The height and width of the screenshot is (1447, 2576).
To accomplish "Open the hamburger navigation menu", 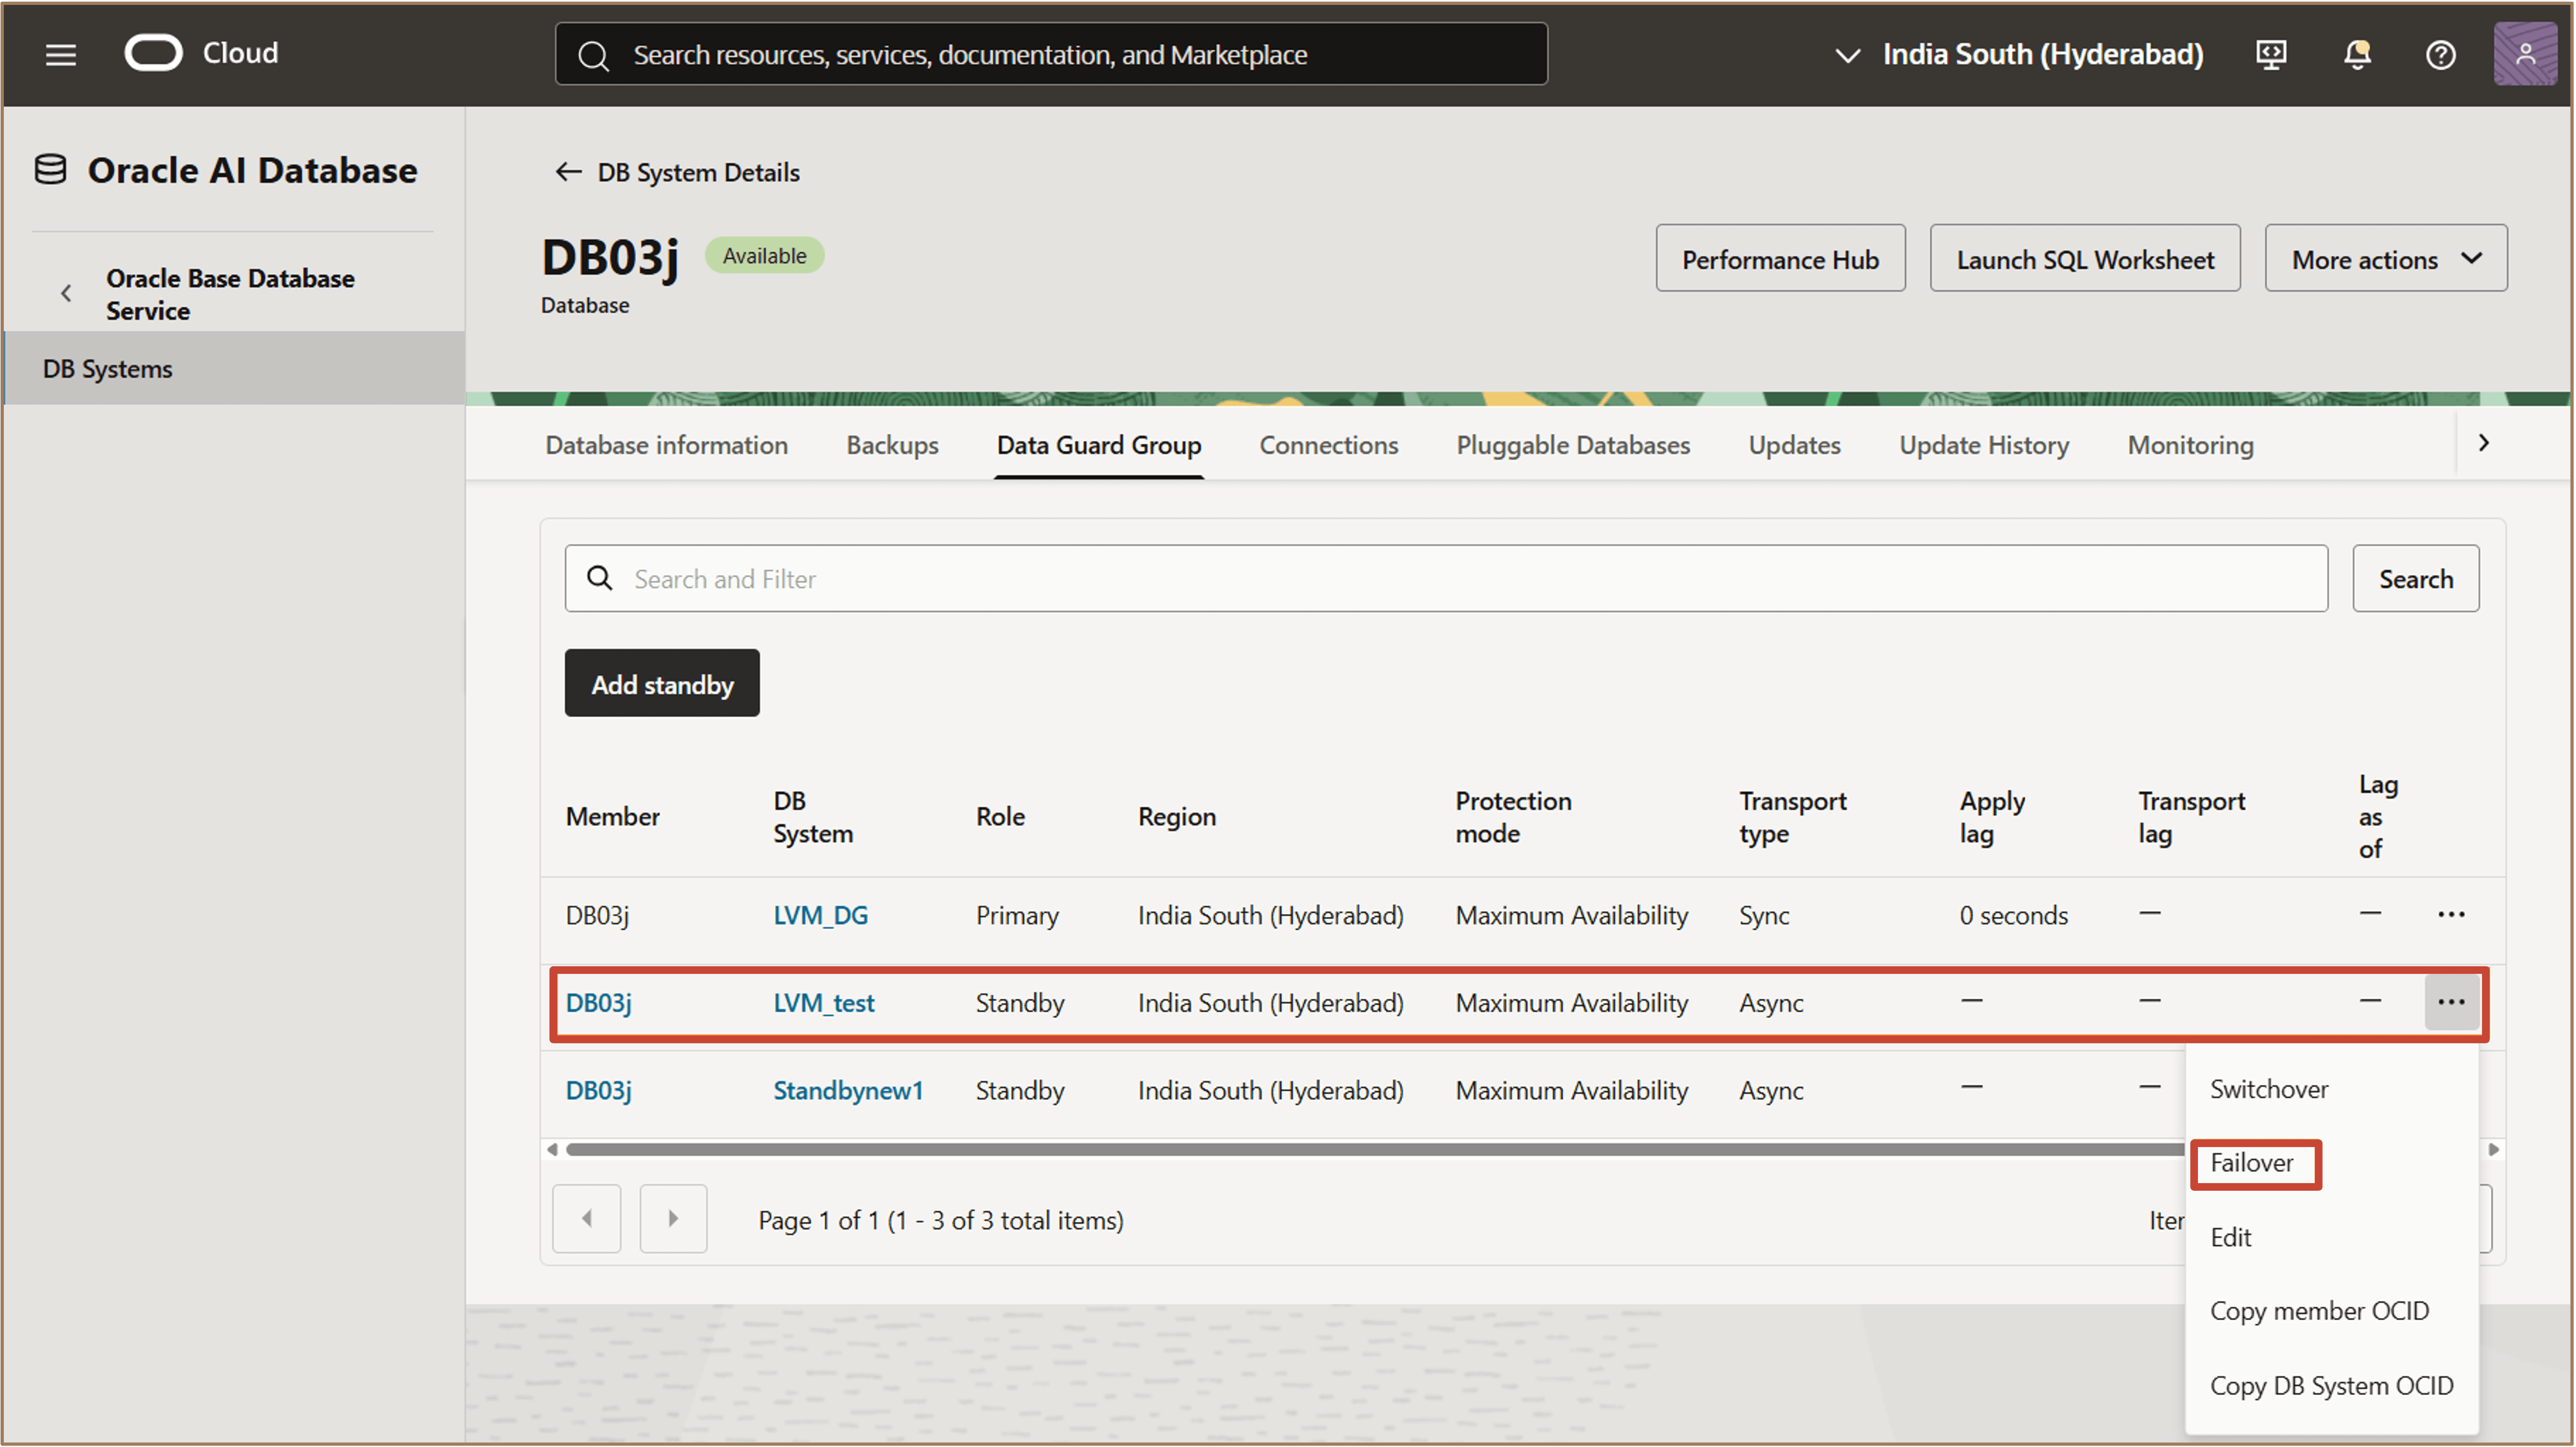I will pyautogui.click(x=61, y=54).
